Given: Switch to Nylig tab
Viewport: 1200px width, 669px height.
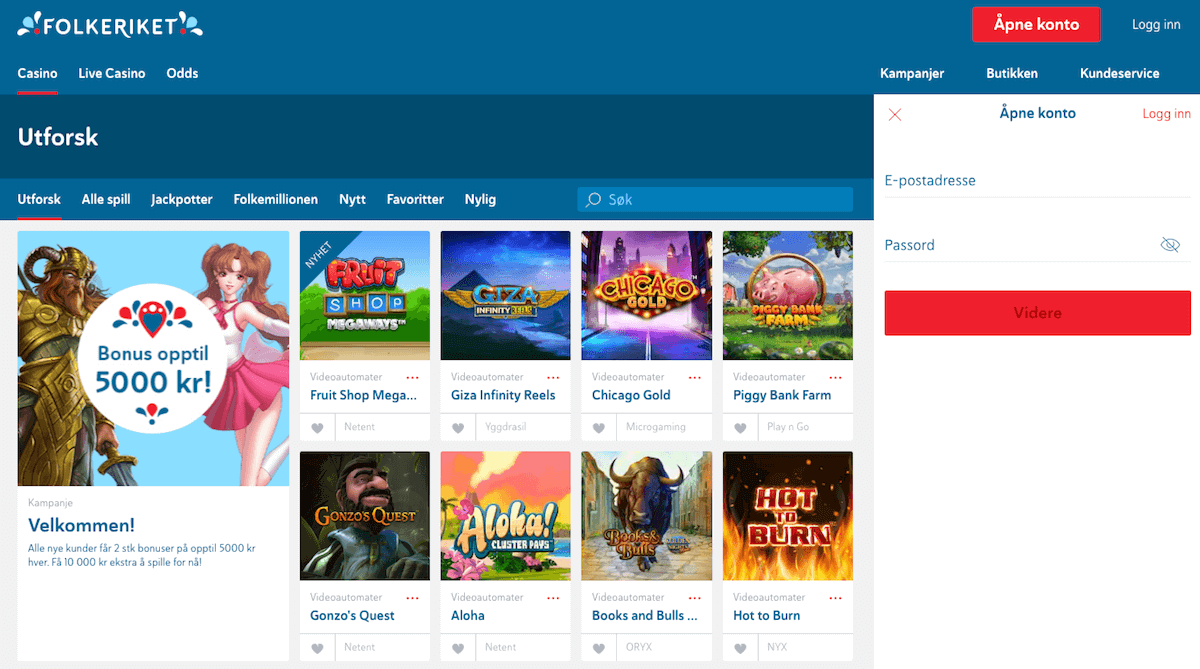Looking at the screenshot, I should (x=480, y=199).
